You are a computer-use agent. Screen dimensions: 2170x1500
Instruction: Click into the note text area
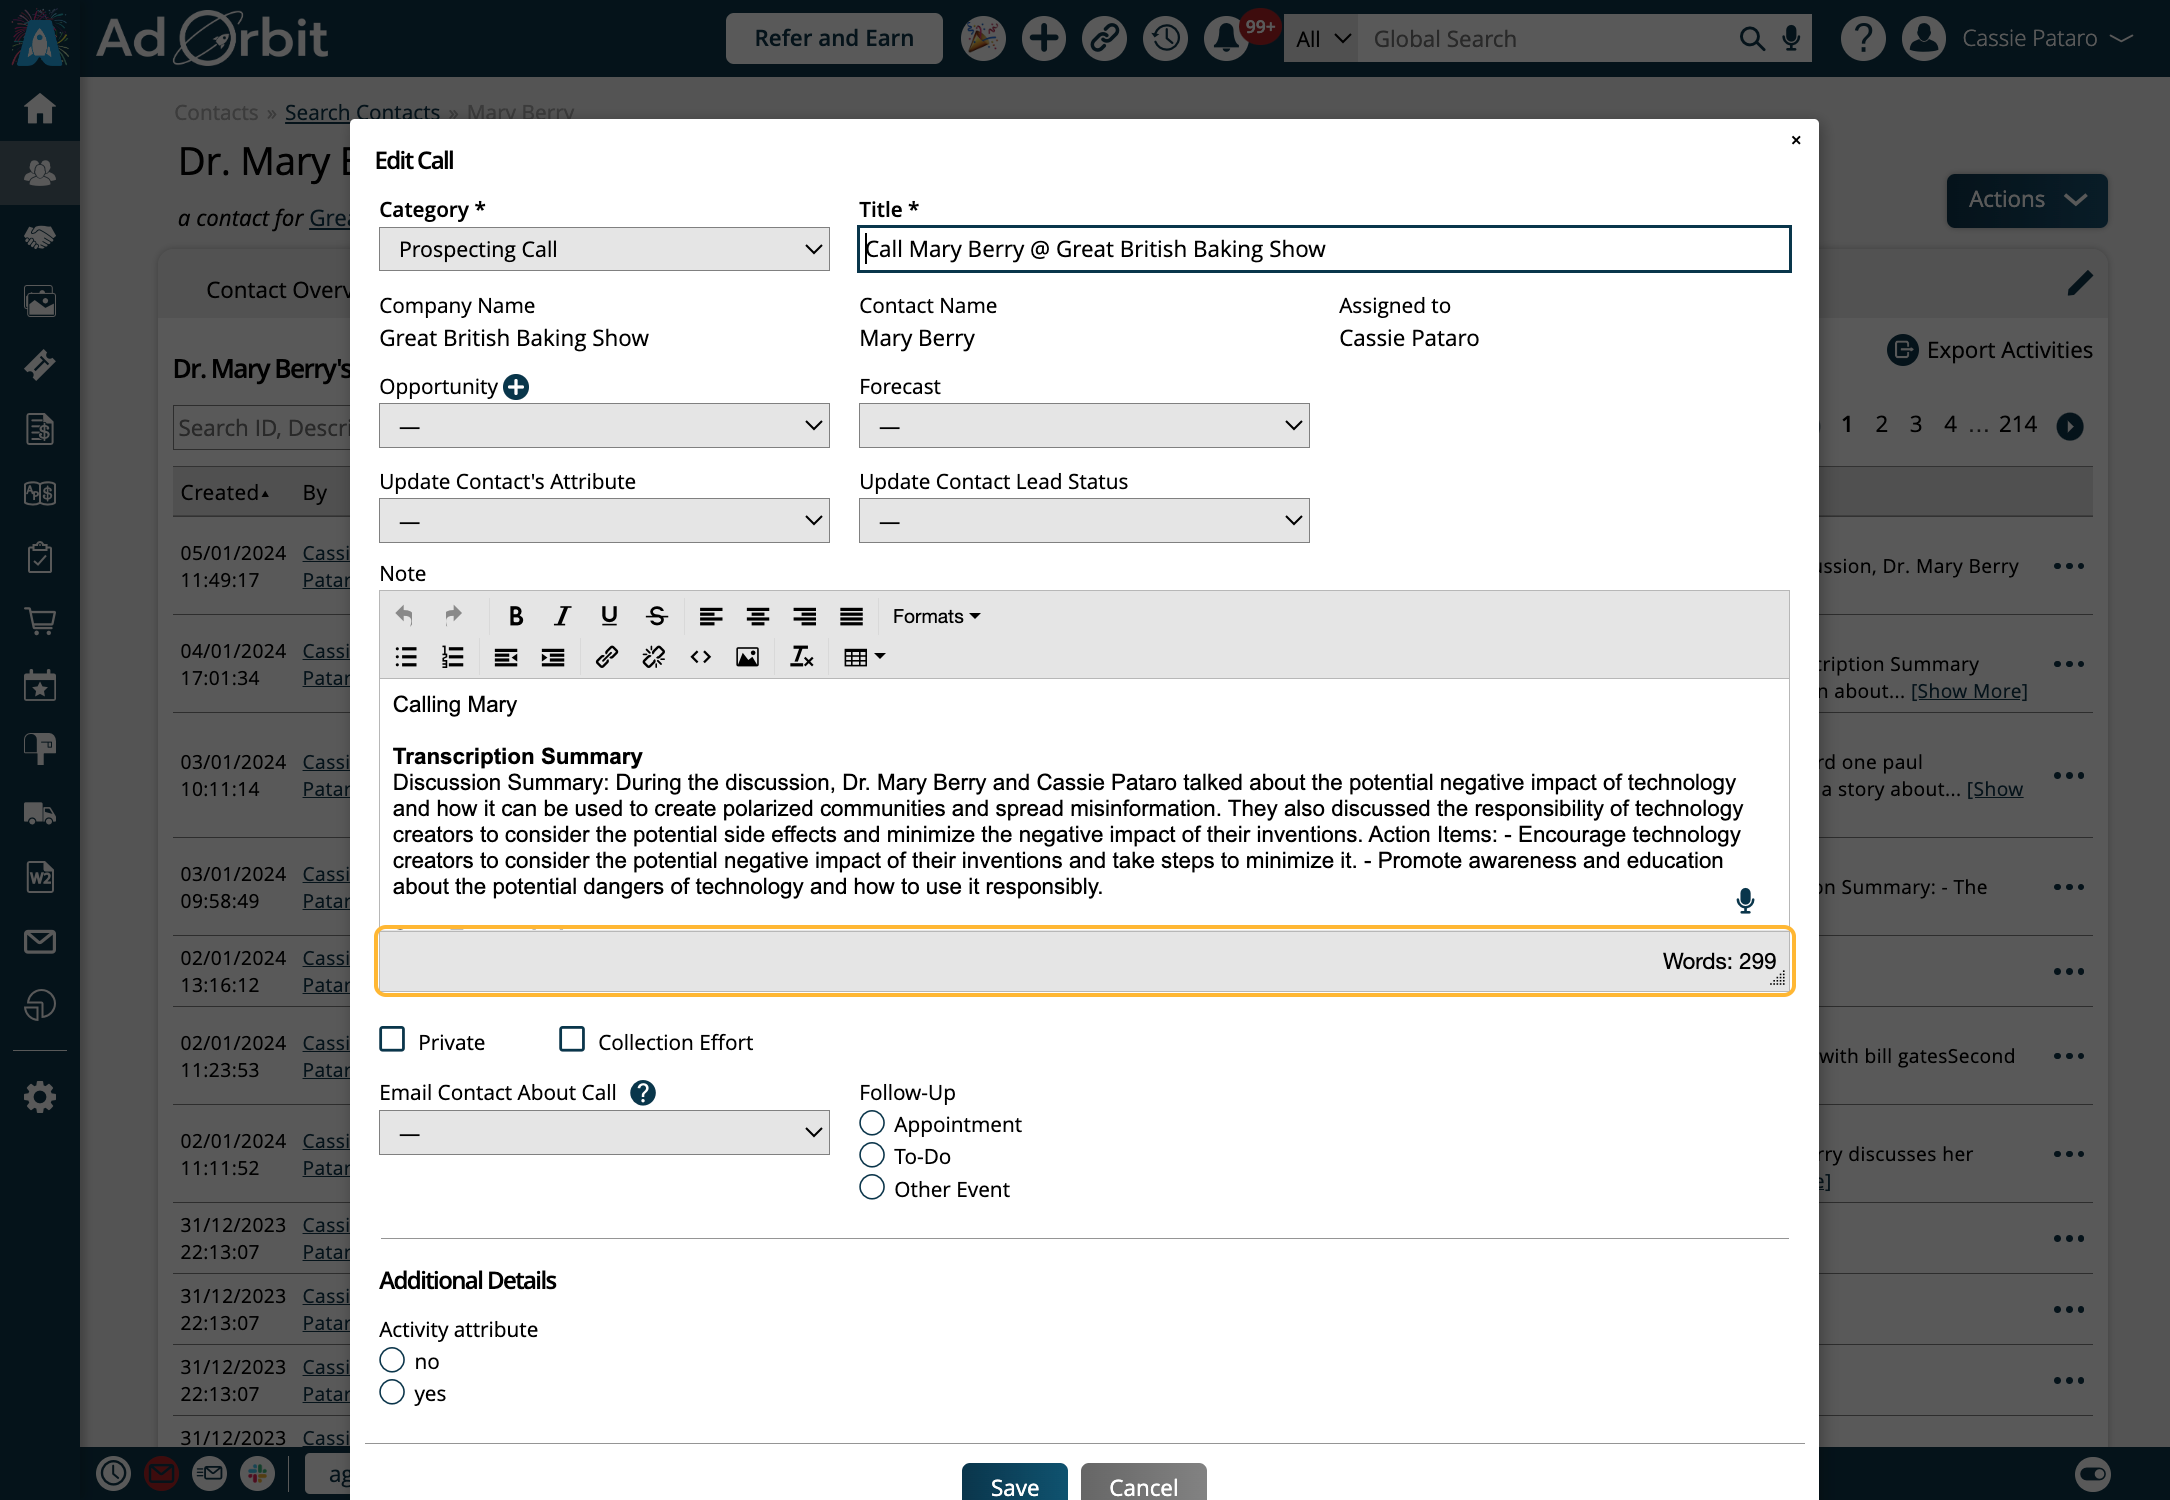tap(1084, 803)
